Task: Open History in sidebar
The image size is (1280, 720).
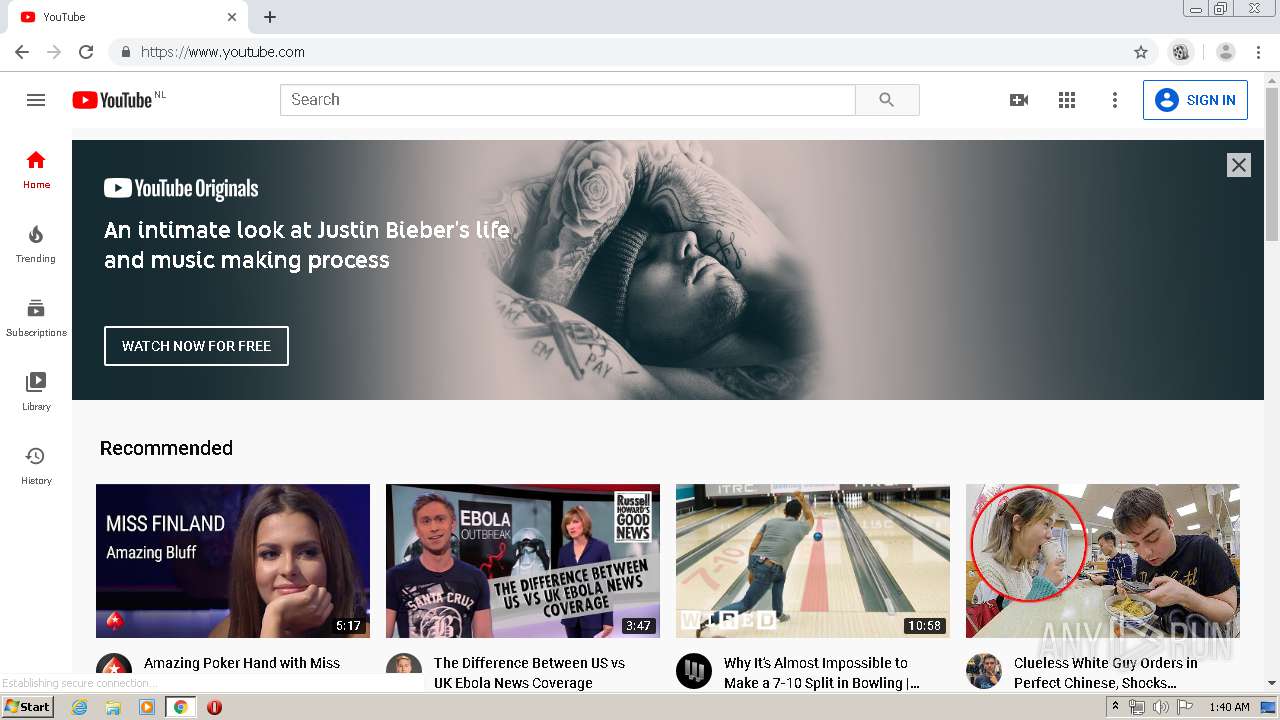Action: pyautogui.click(x=36, y=465)
